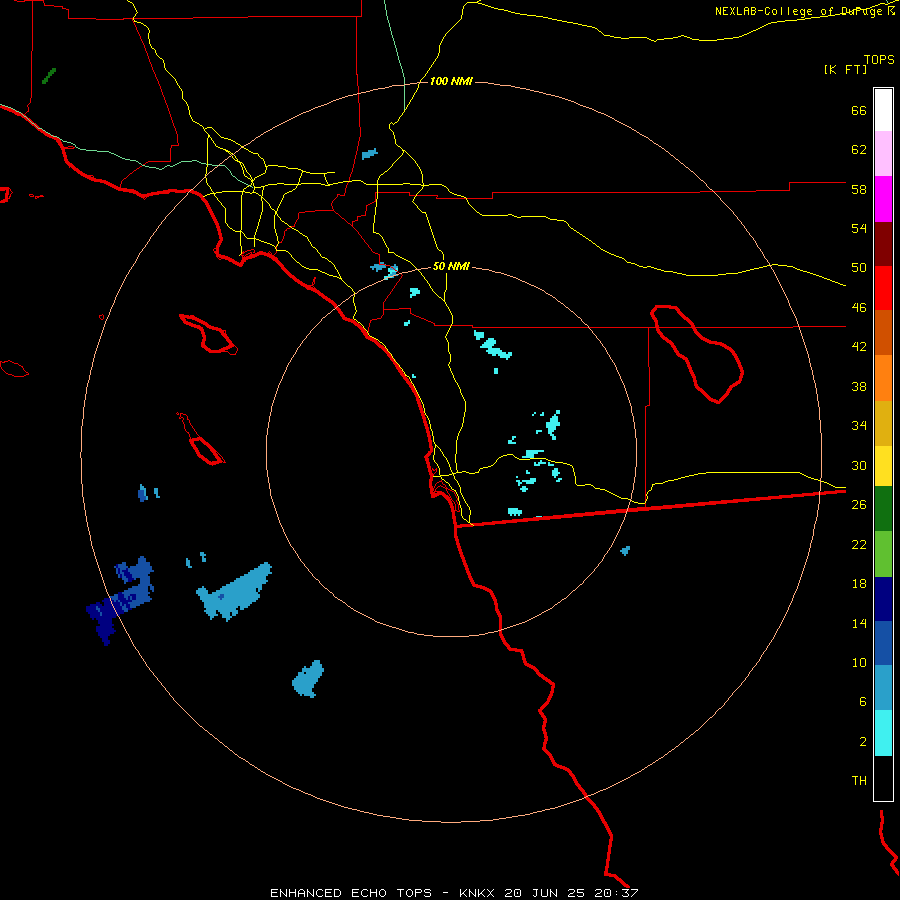Click legend value 46
The image size is (900, 900).
859,308
